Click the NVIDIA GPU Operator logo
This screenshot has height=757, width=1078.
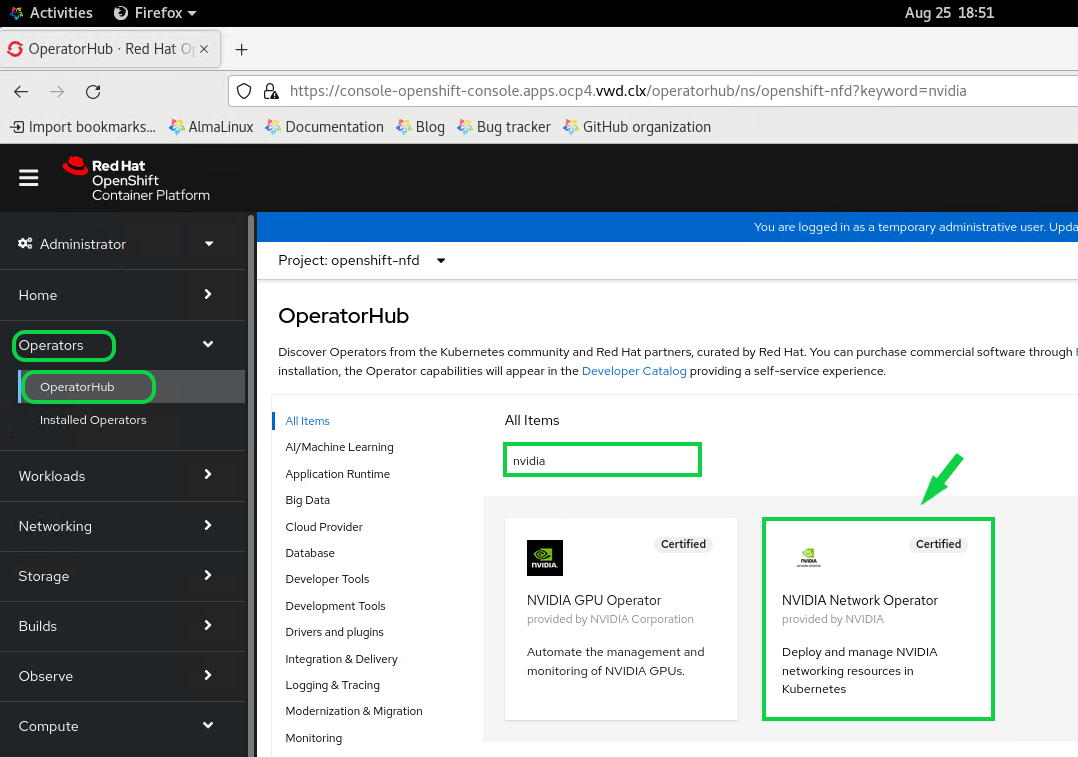[x=544, y=558]
